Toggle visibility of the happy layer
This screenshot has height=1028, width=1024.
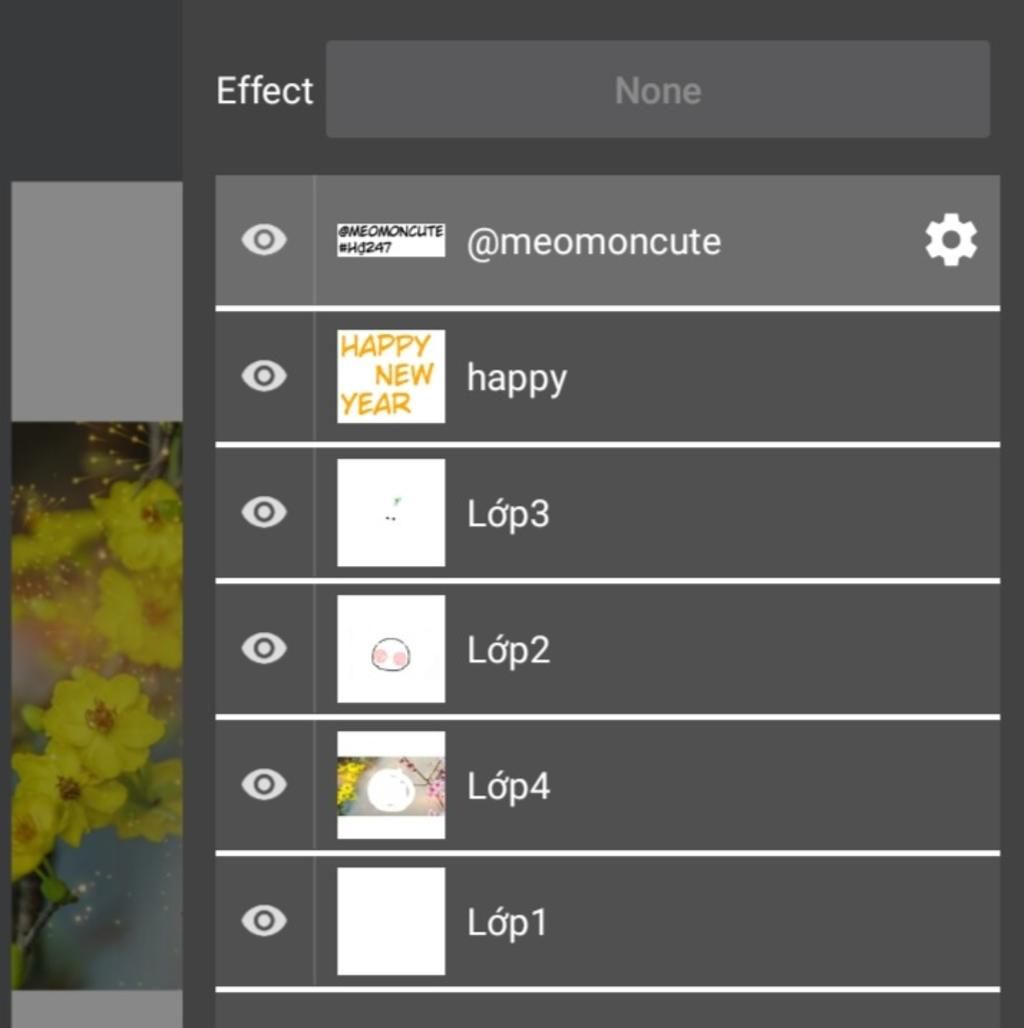coord(264,376)
